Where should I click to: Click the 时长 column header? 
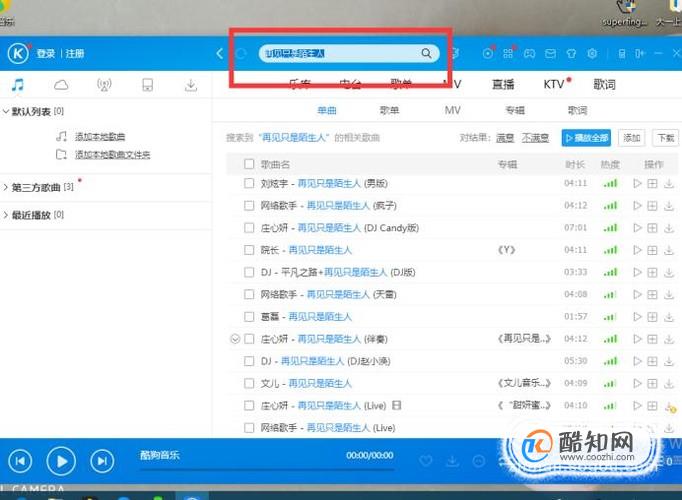click(575, 164)
